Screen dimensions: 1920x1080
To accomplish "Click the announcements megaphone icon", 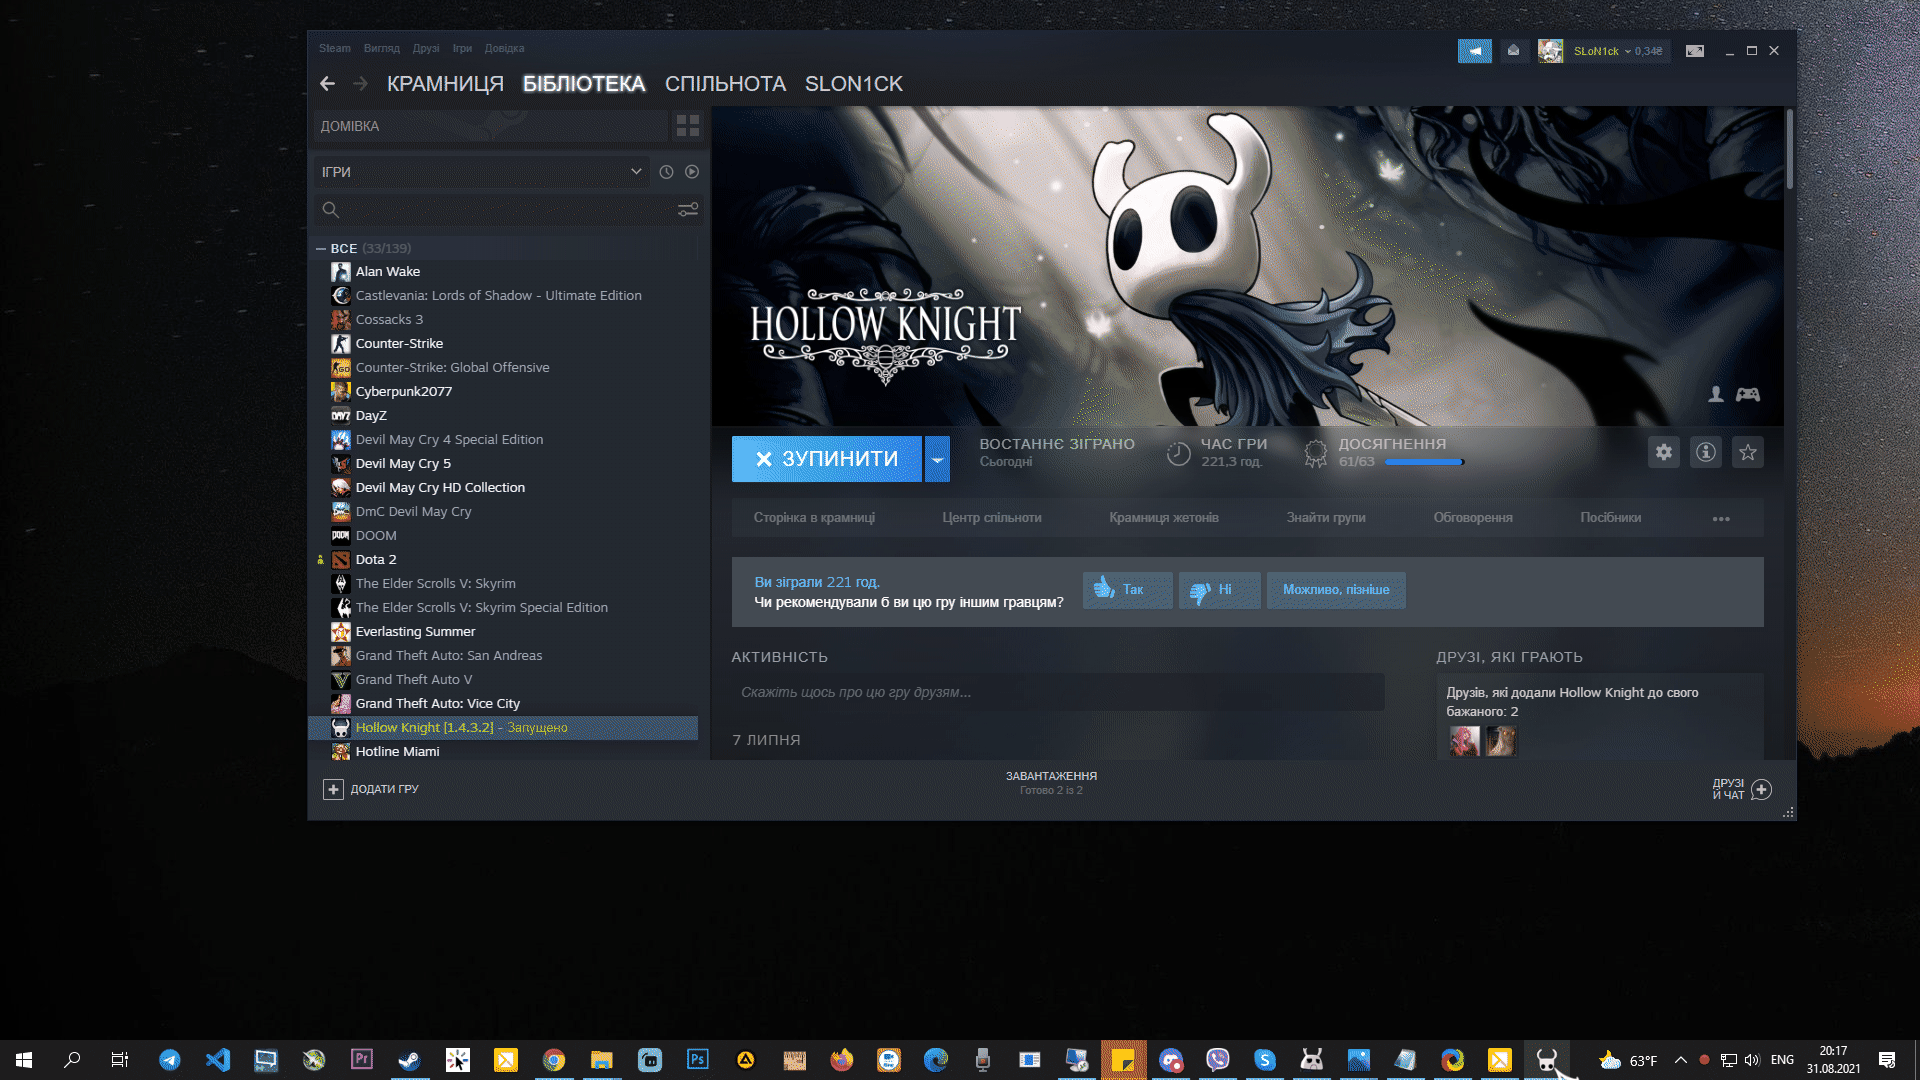I will pyautogui.click(x=1474, y=51).
